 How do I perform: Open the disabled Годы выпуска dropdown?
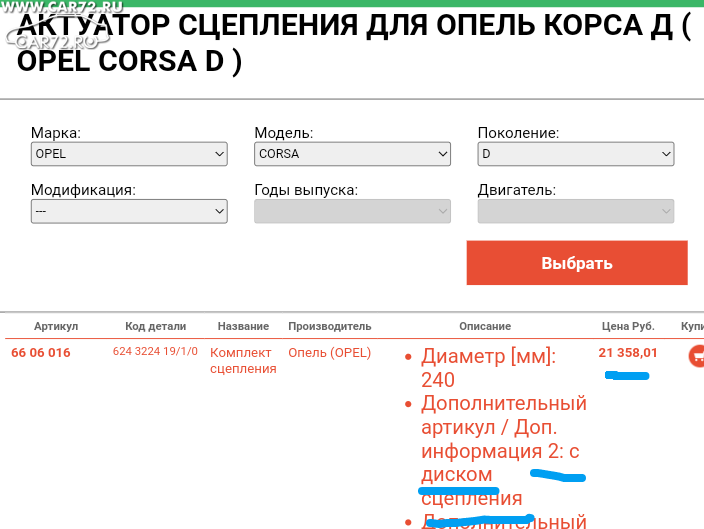point(352,211)
